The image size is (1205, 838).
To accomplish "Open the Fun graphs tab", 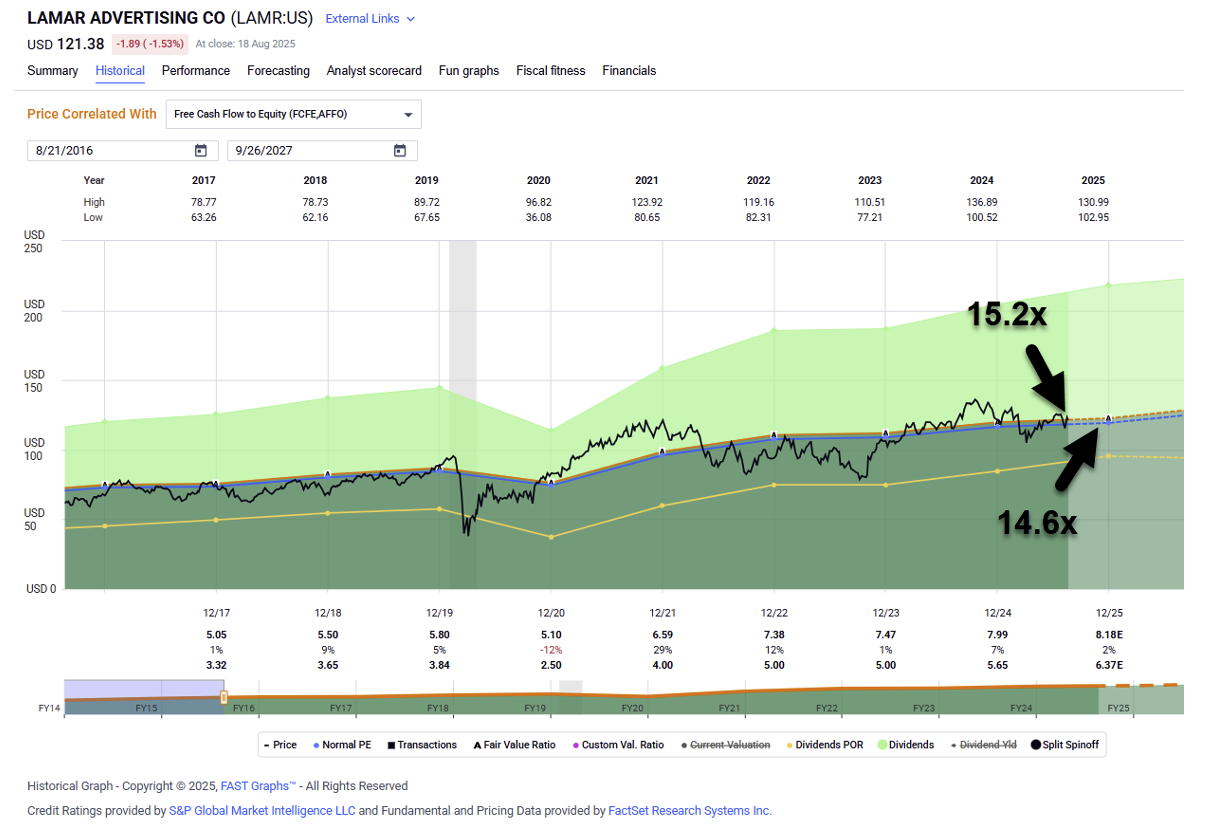I will click(469, 71).
